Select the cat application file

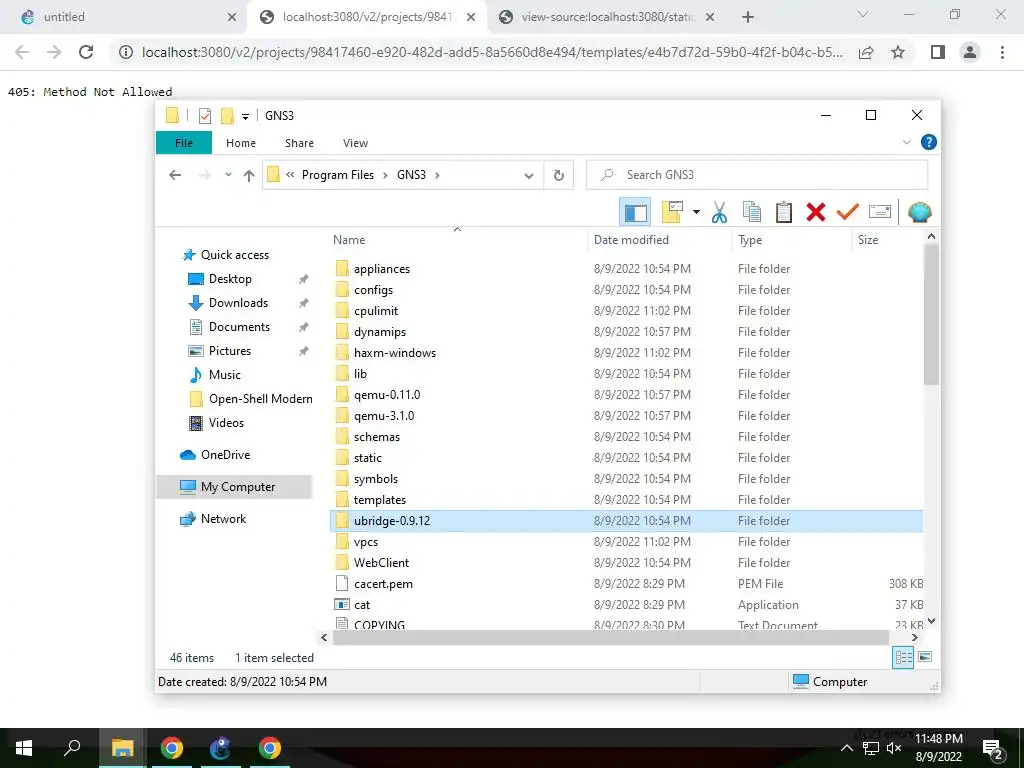(x=362, y=605)
